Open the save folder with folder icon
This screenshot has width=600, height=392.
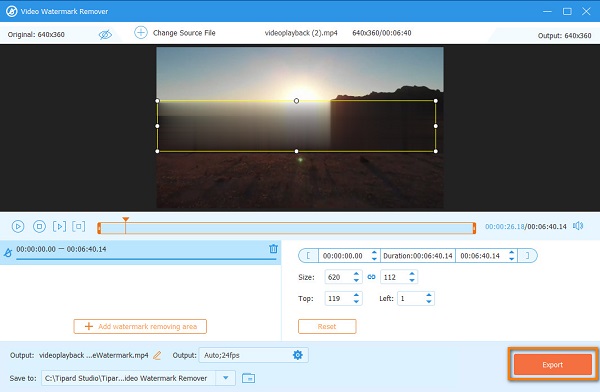click(249, 379)
